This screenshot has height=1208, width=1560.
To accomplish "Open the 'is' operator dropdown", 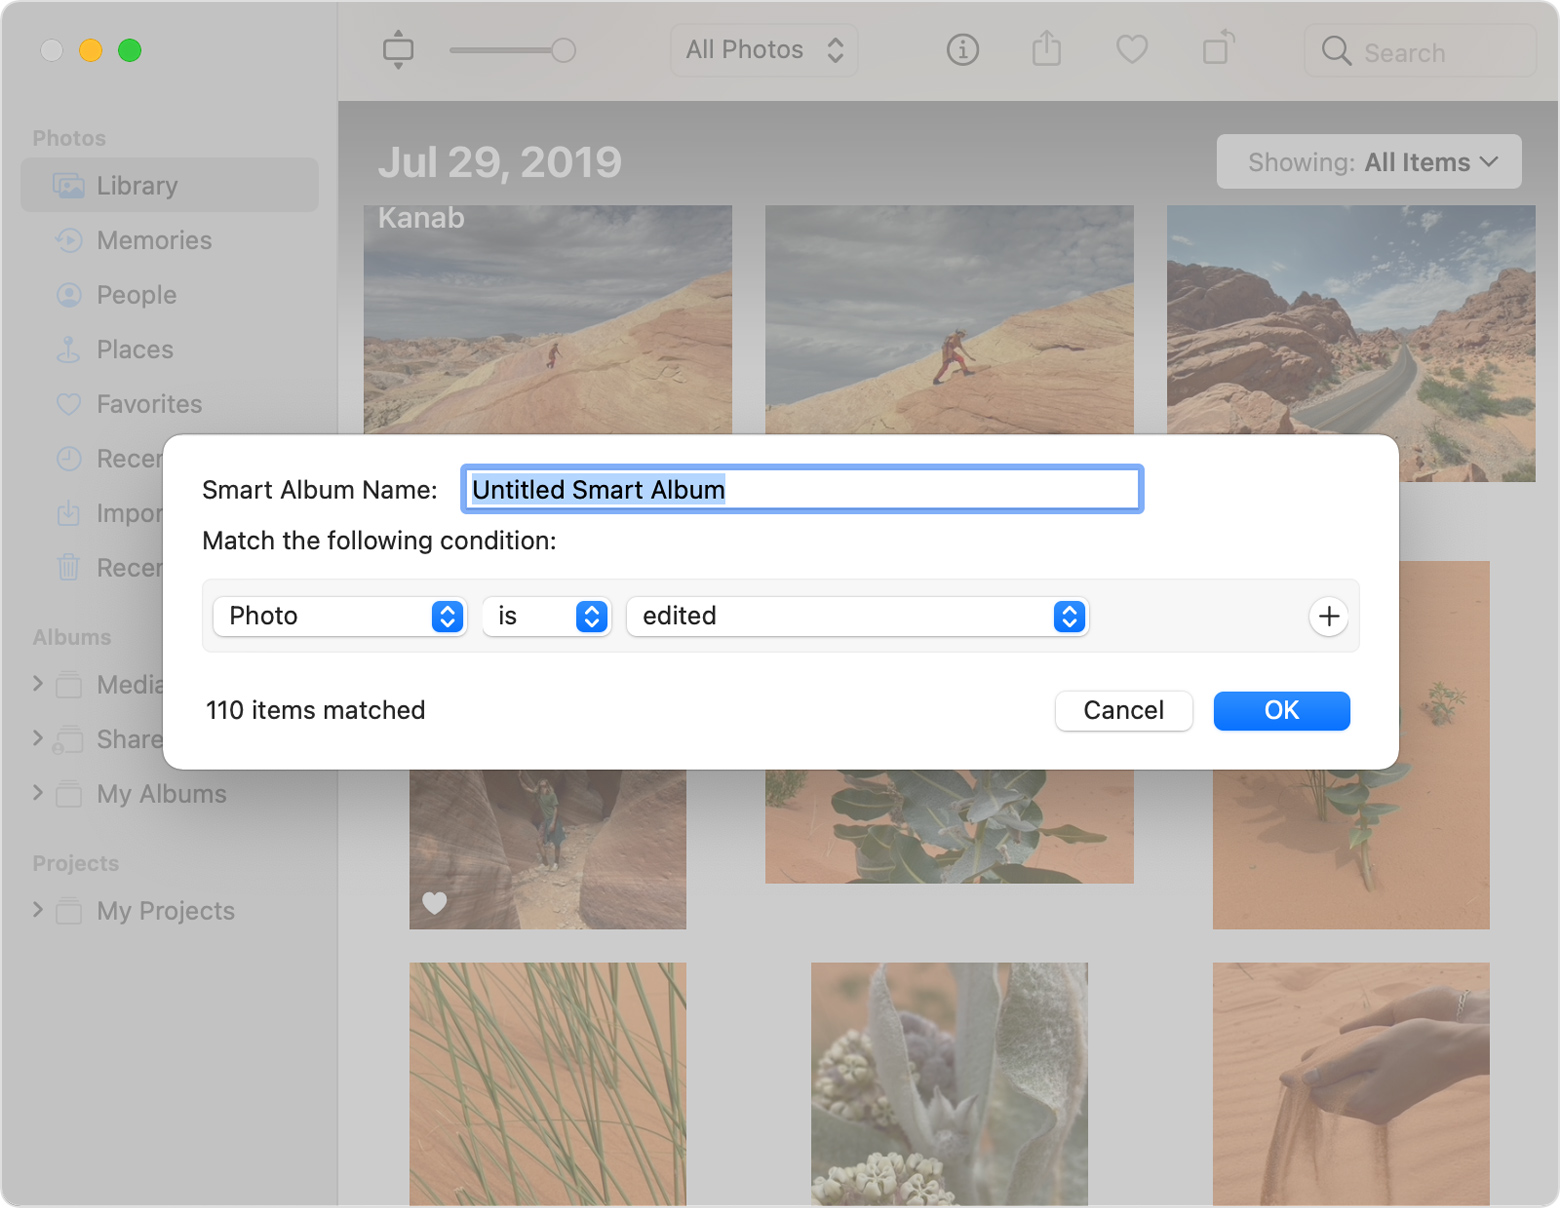I will click(546, 616).
